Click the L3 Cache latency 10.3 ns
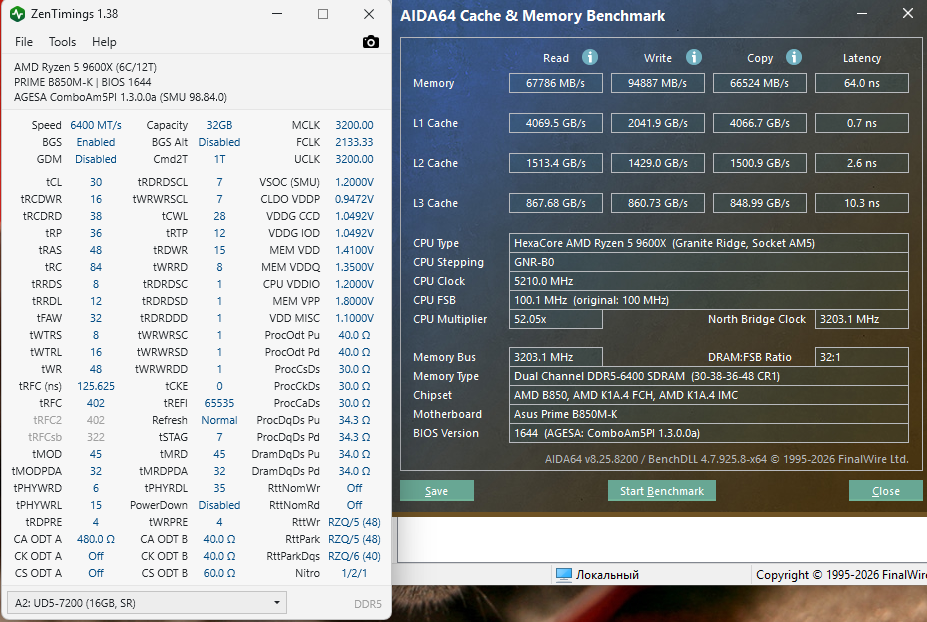The height and width of the screenshot is (622, 927). pos(861,203)
